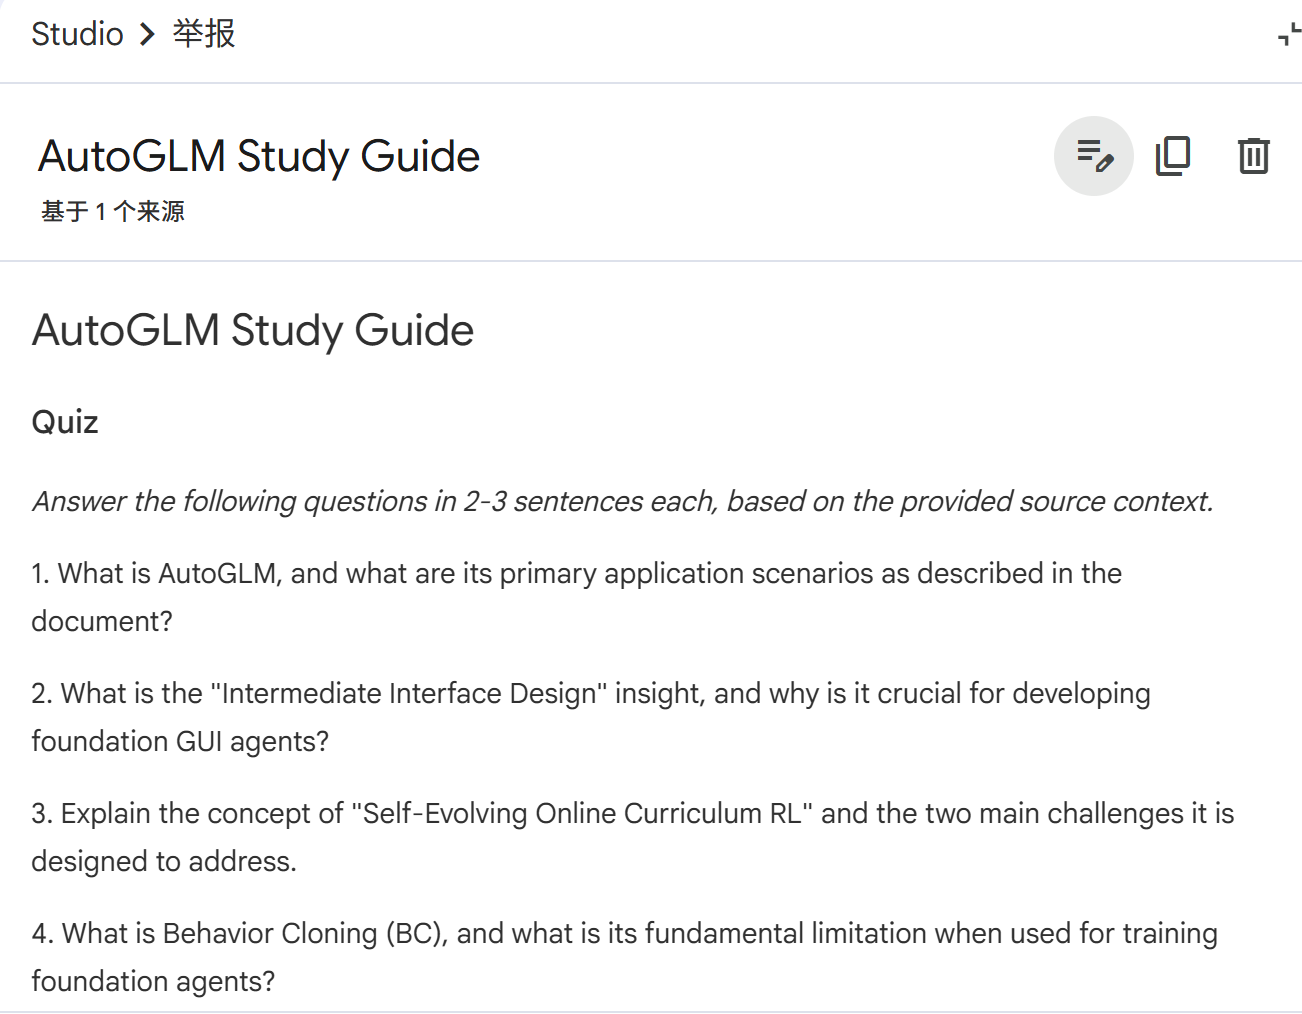Click the note title AutoGLM Study Guide at top
1302x1014 pixels.
pyautogui.click(x=259, y=156)
